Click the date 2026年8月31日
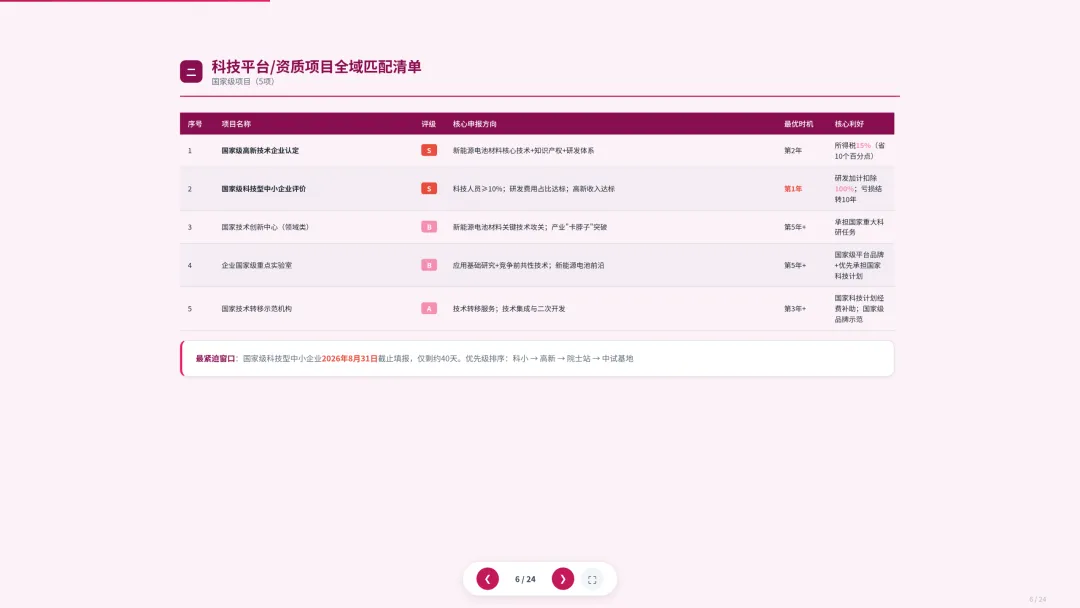The image size is (1080, 608). coord(349,359)
